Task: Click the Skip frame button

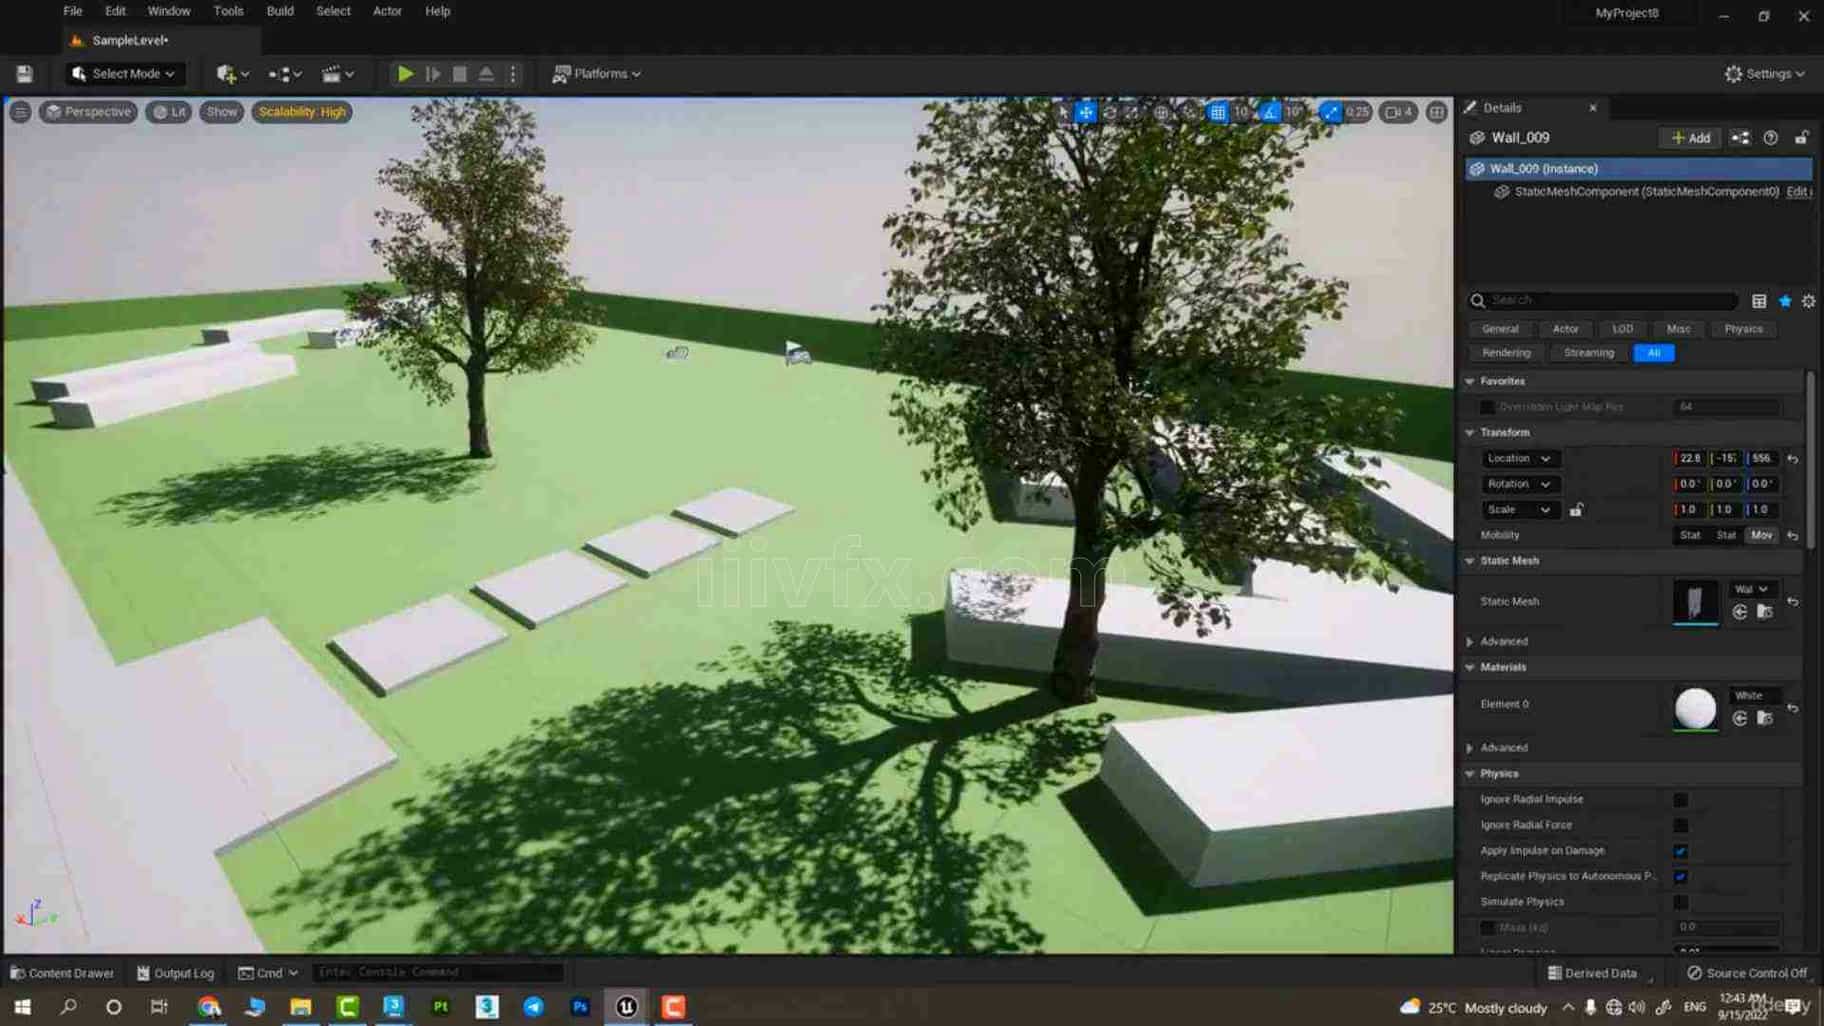Action: click(x=433, y=74)
